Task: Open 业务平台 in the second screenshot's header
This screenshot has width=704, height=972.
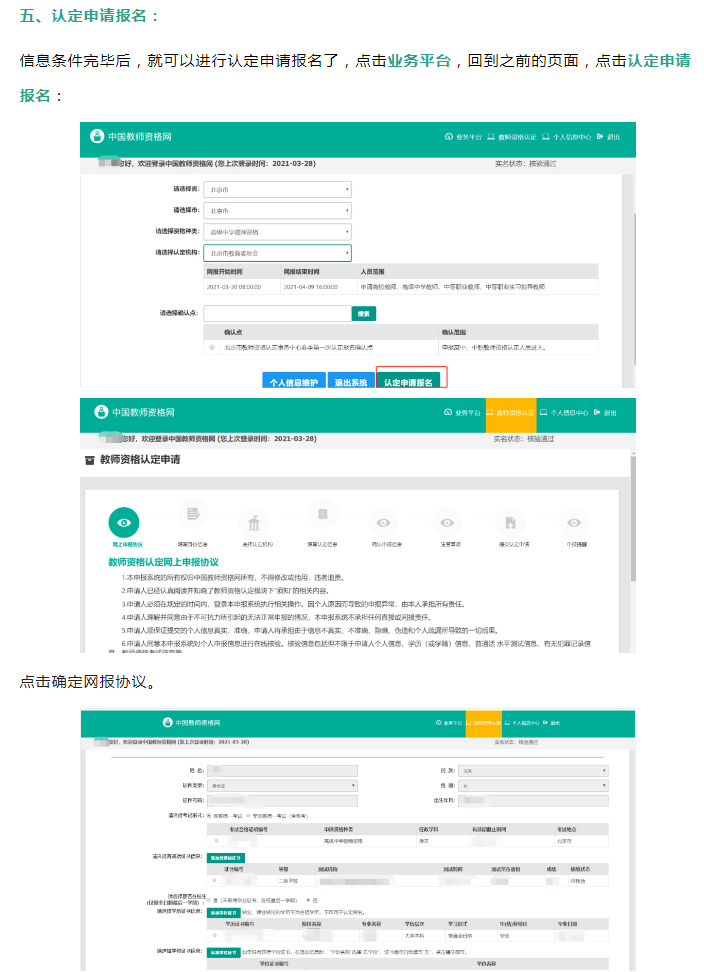Action: [x=462, y=412]
